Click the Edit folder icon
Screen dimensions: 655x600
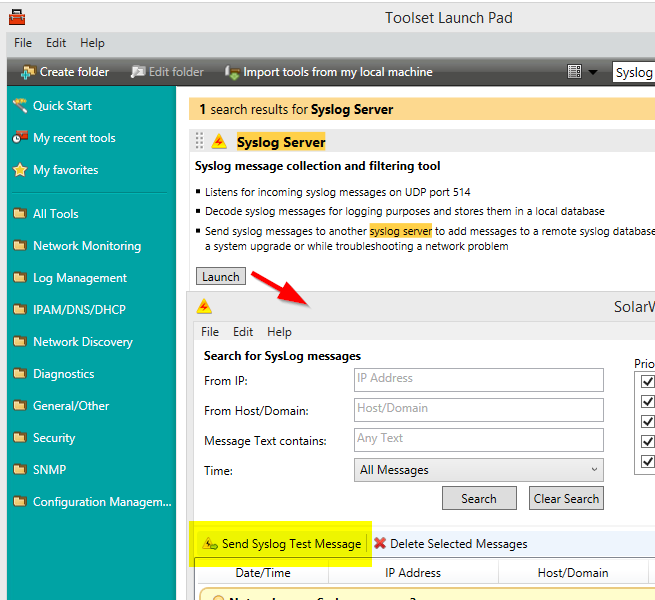137,72
